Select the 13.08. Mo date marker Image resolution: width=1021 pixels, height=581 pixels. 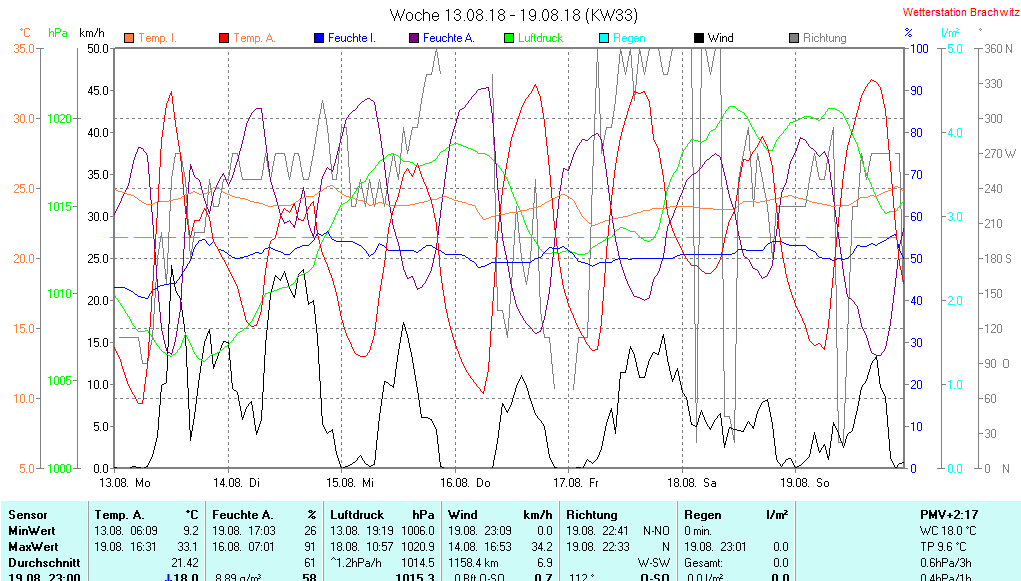(125, 482)
